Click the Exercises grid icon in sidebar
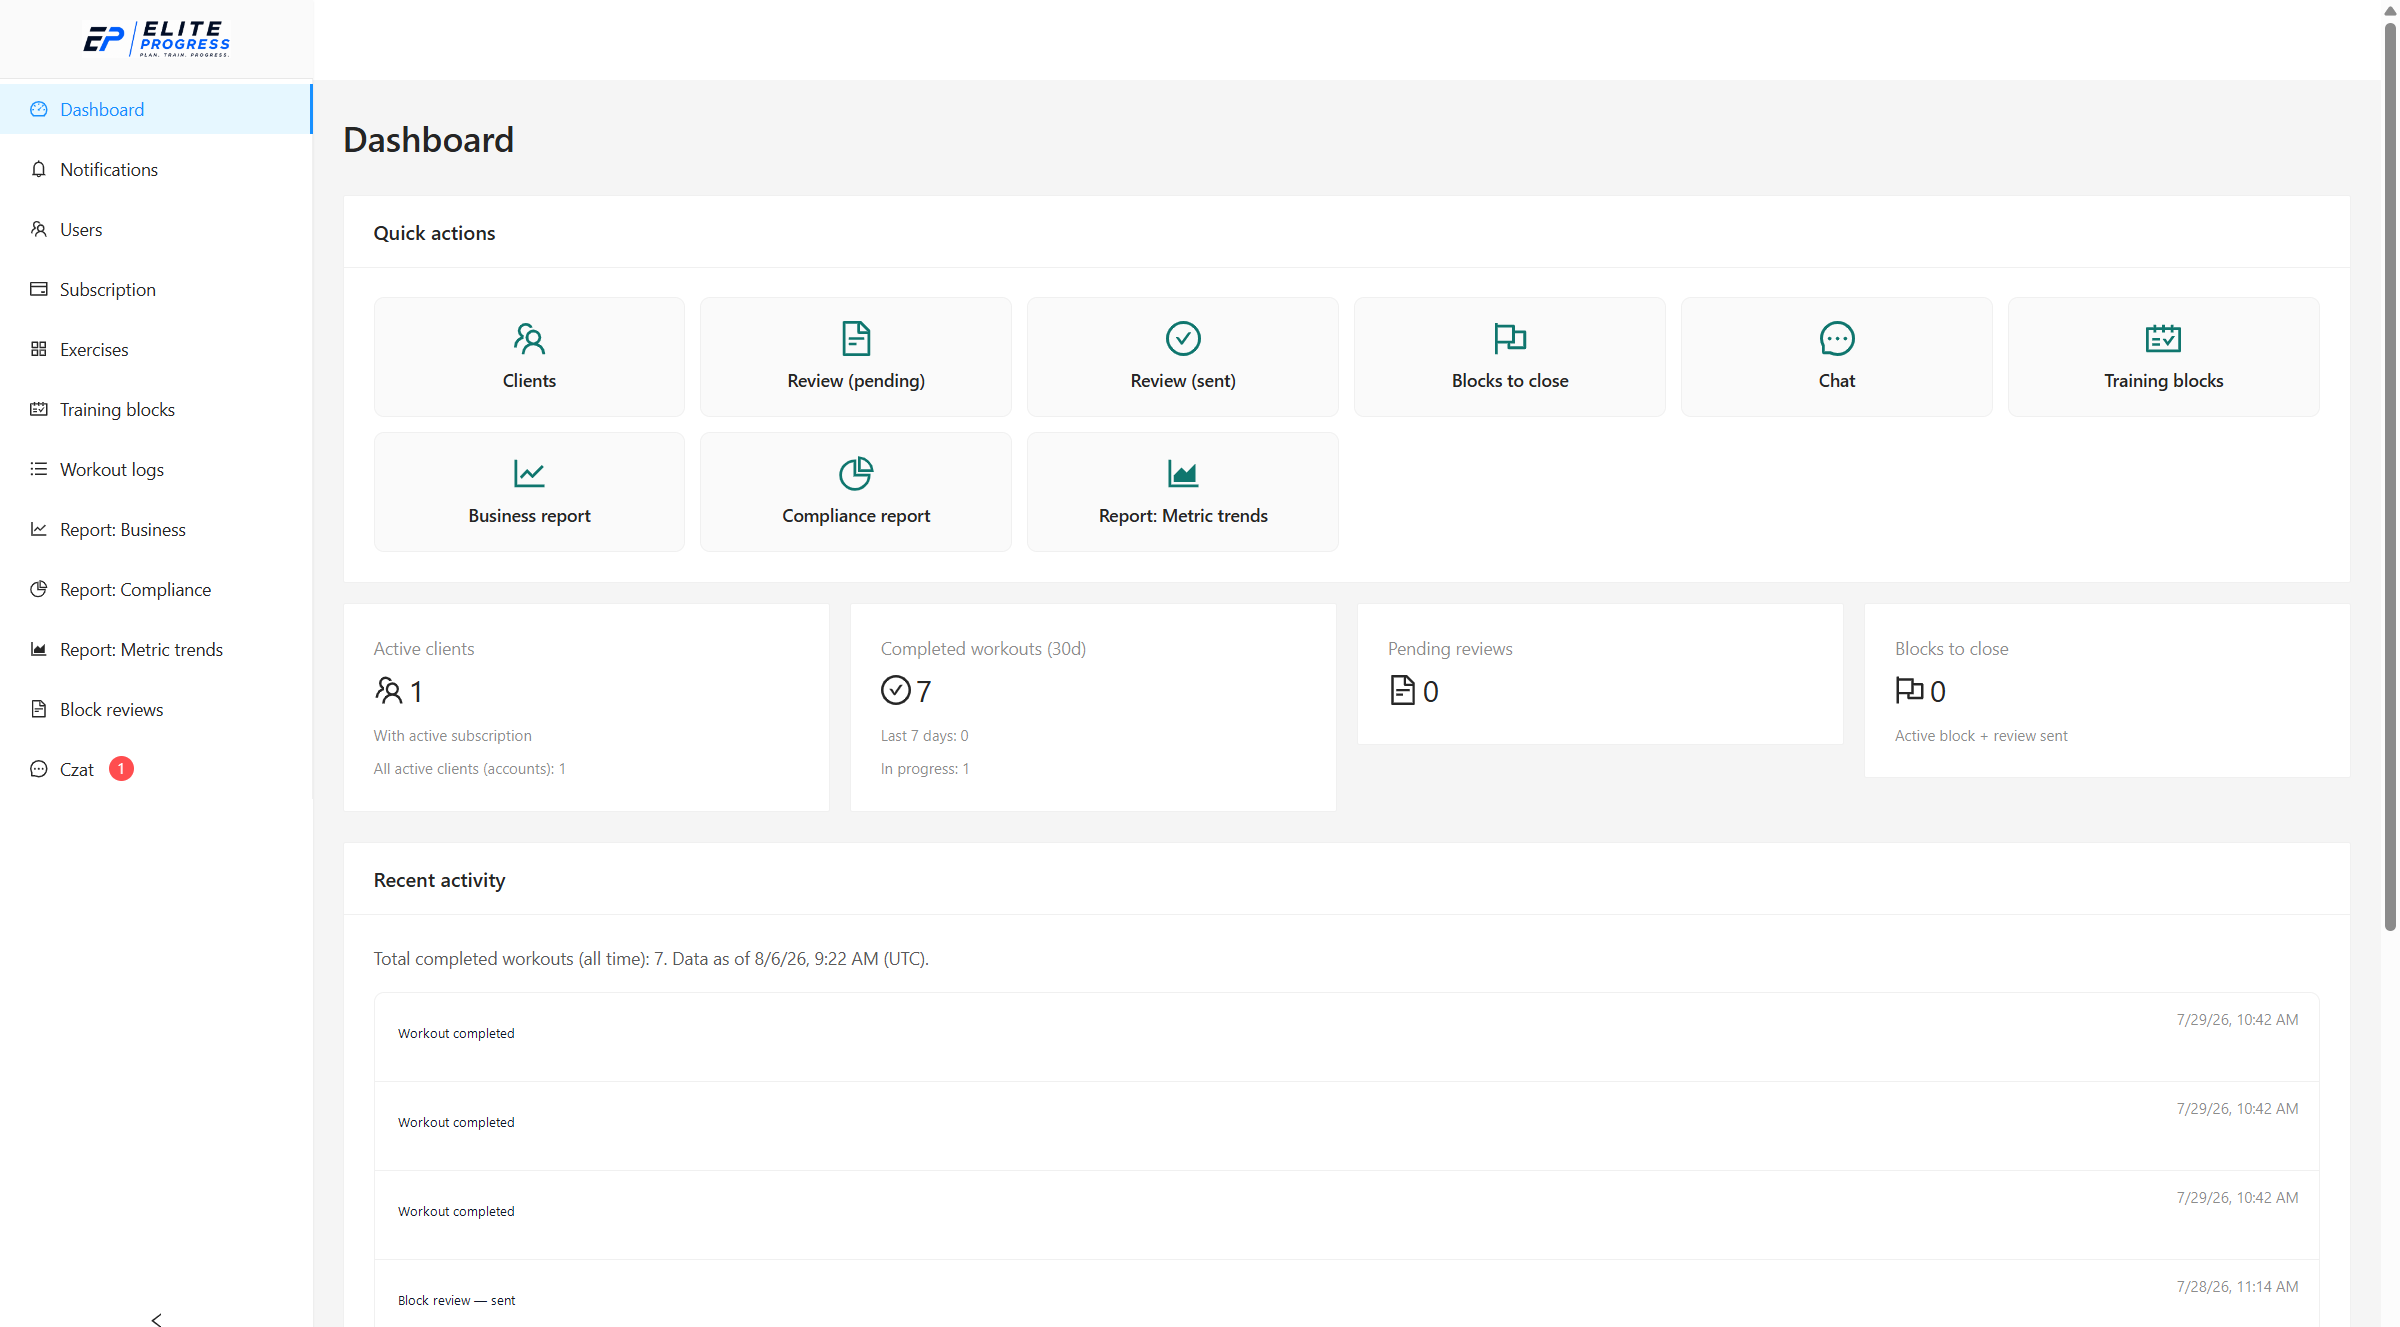Viewport: 2400px width, 1327px height. [39, 349]
